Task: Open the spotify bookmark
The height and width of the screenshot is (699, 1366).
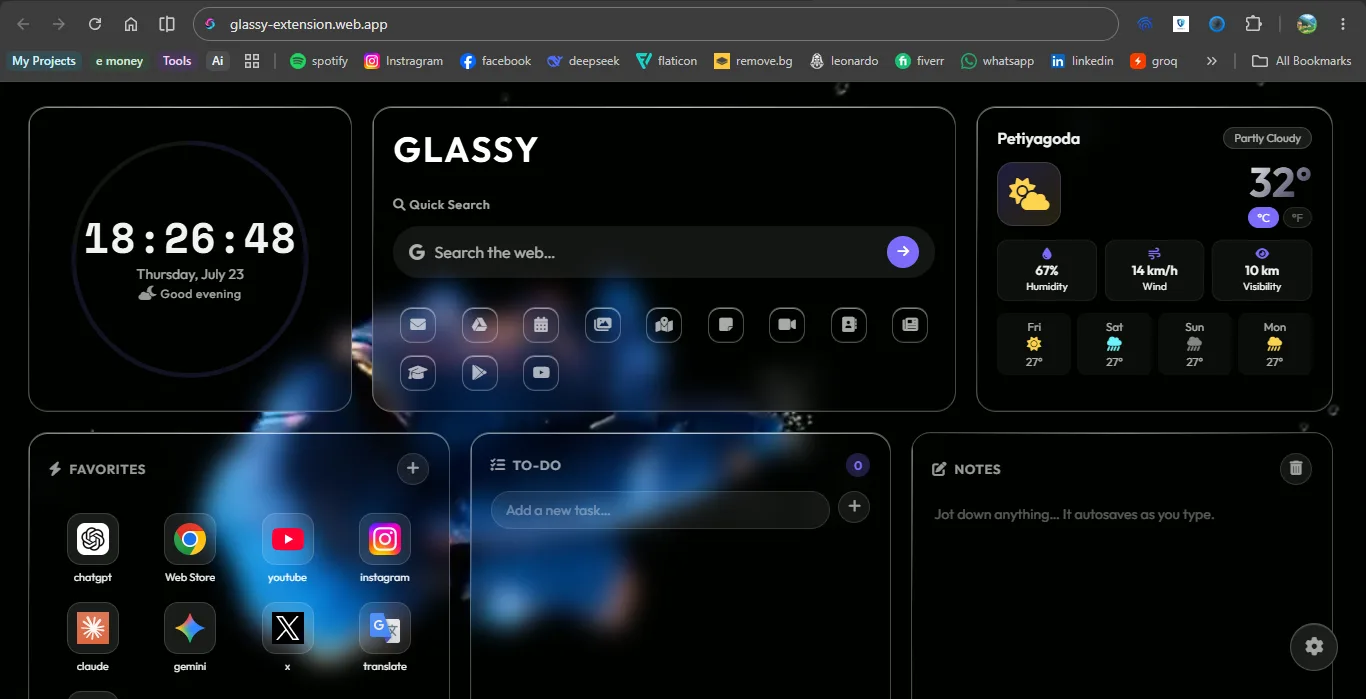Action: [x=319, y=61]
